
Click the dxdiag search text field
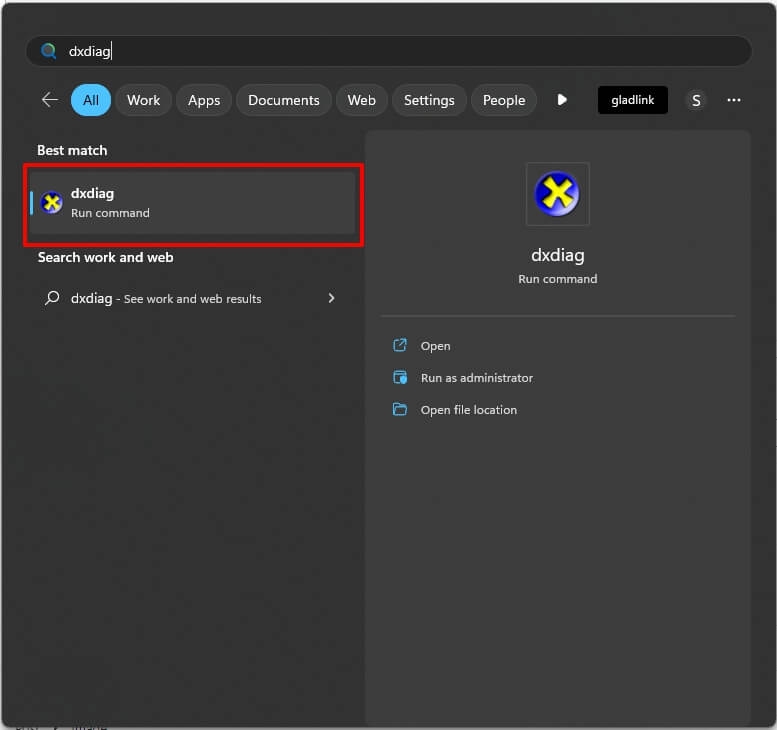389,51
